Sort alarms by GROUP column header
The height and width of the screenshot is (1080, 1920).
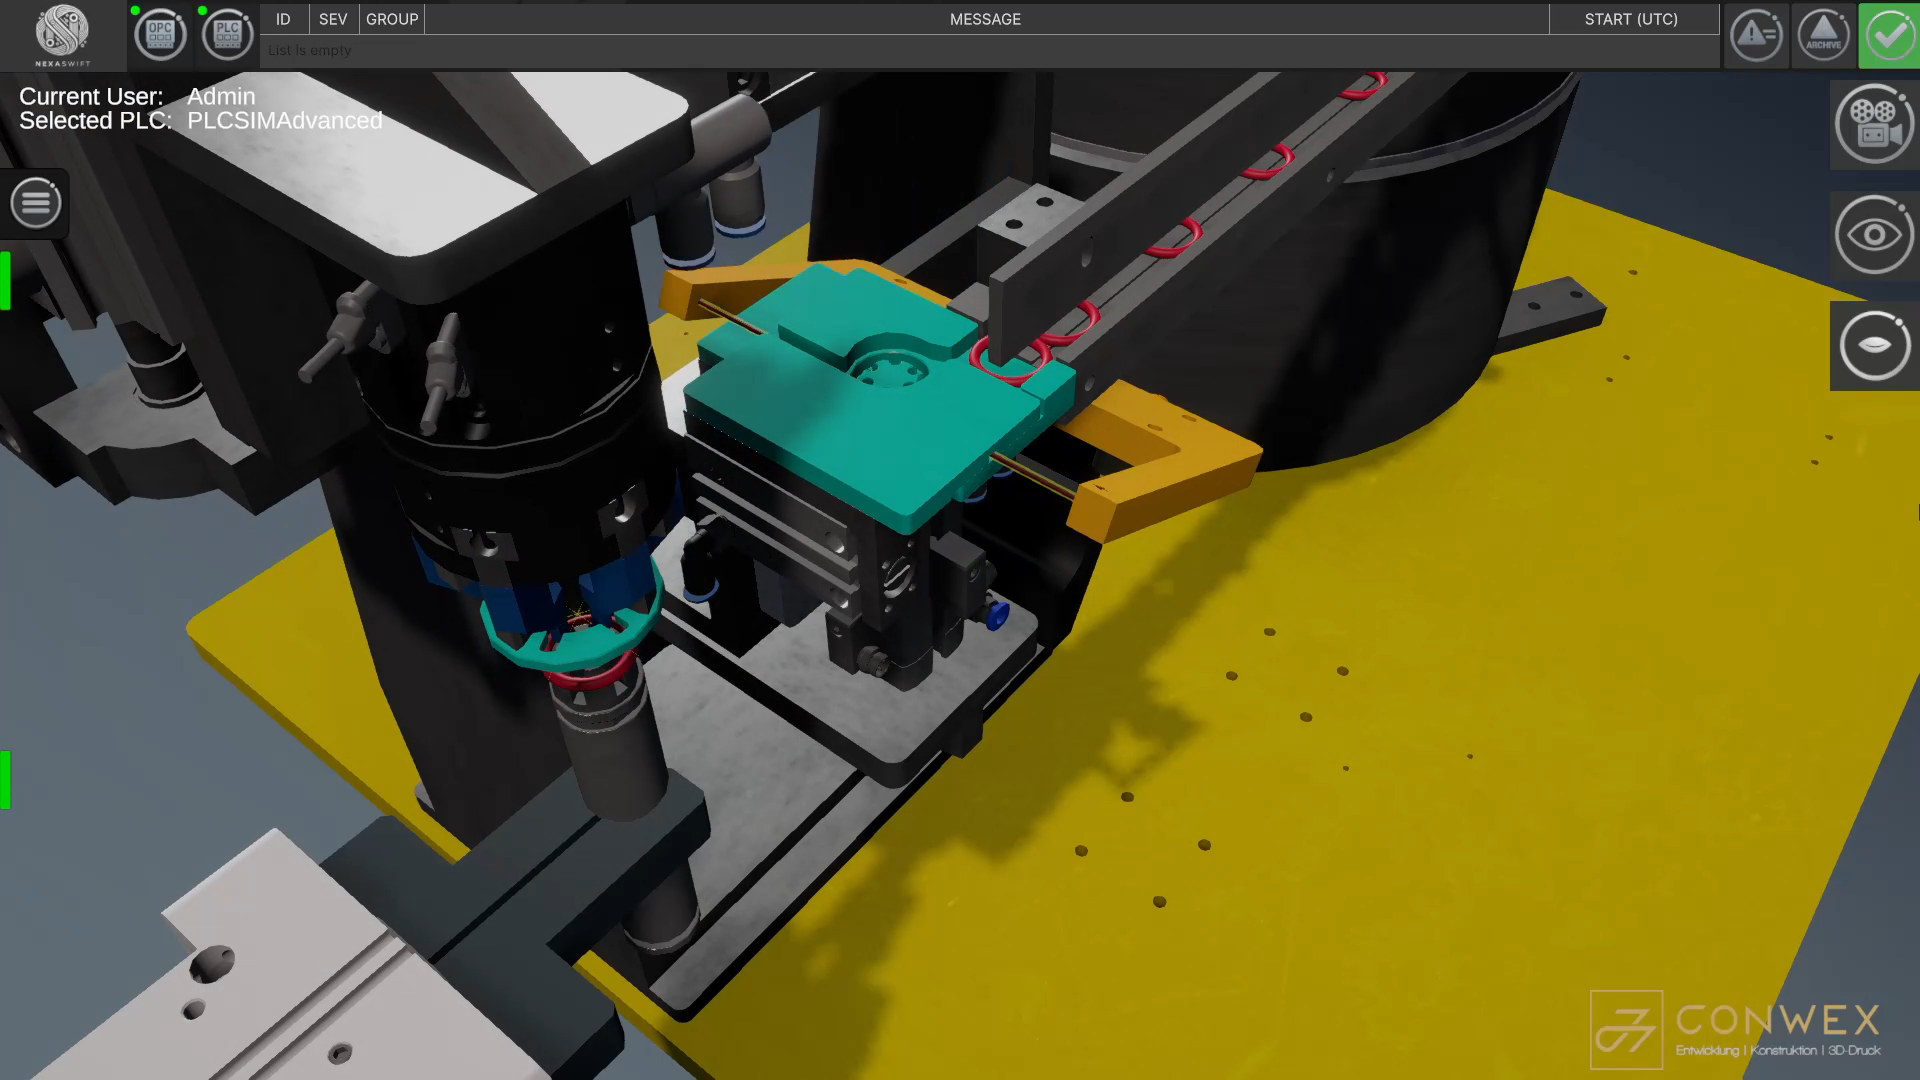(x=392, y=19)
